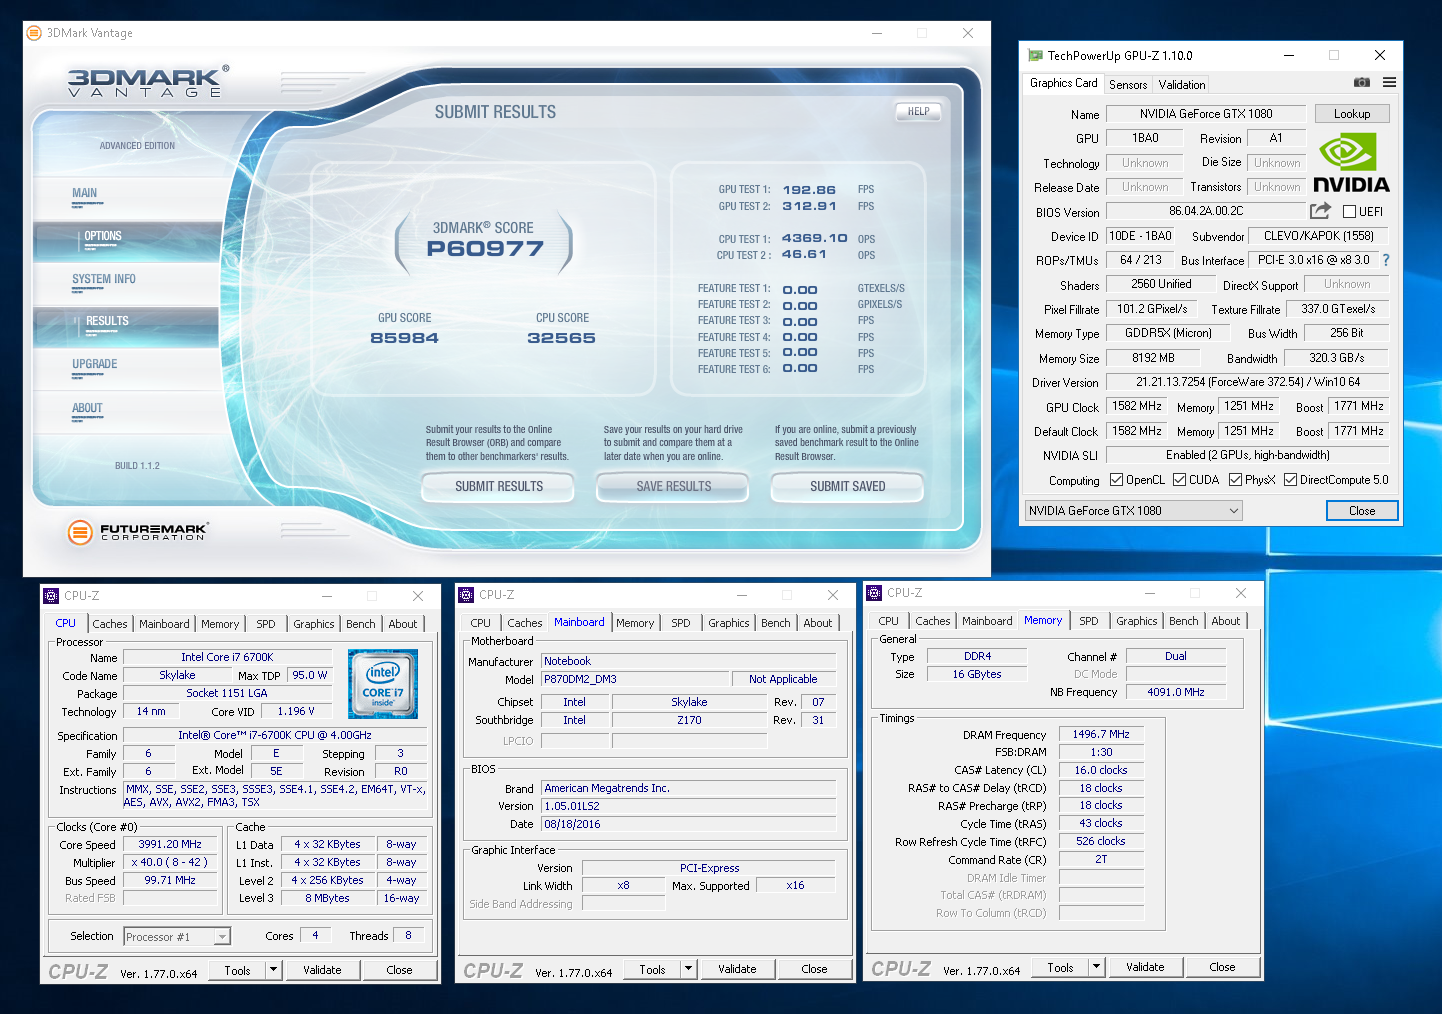1442x1014 pixels.
Task: Click GPU TEST 1 value 192.86
Action: click(x=809, y=190)
